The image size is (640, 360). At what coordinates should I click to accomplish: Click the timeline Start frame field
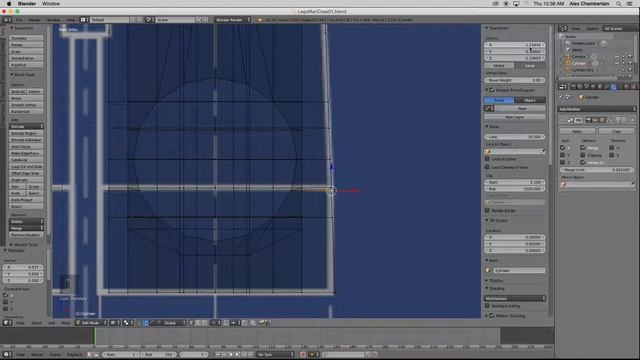(x=121, y=354)
